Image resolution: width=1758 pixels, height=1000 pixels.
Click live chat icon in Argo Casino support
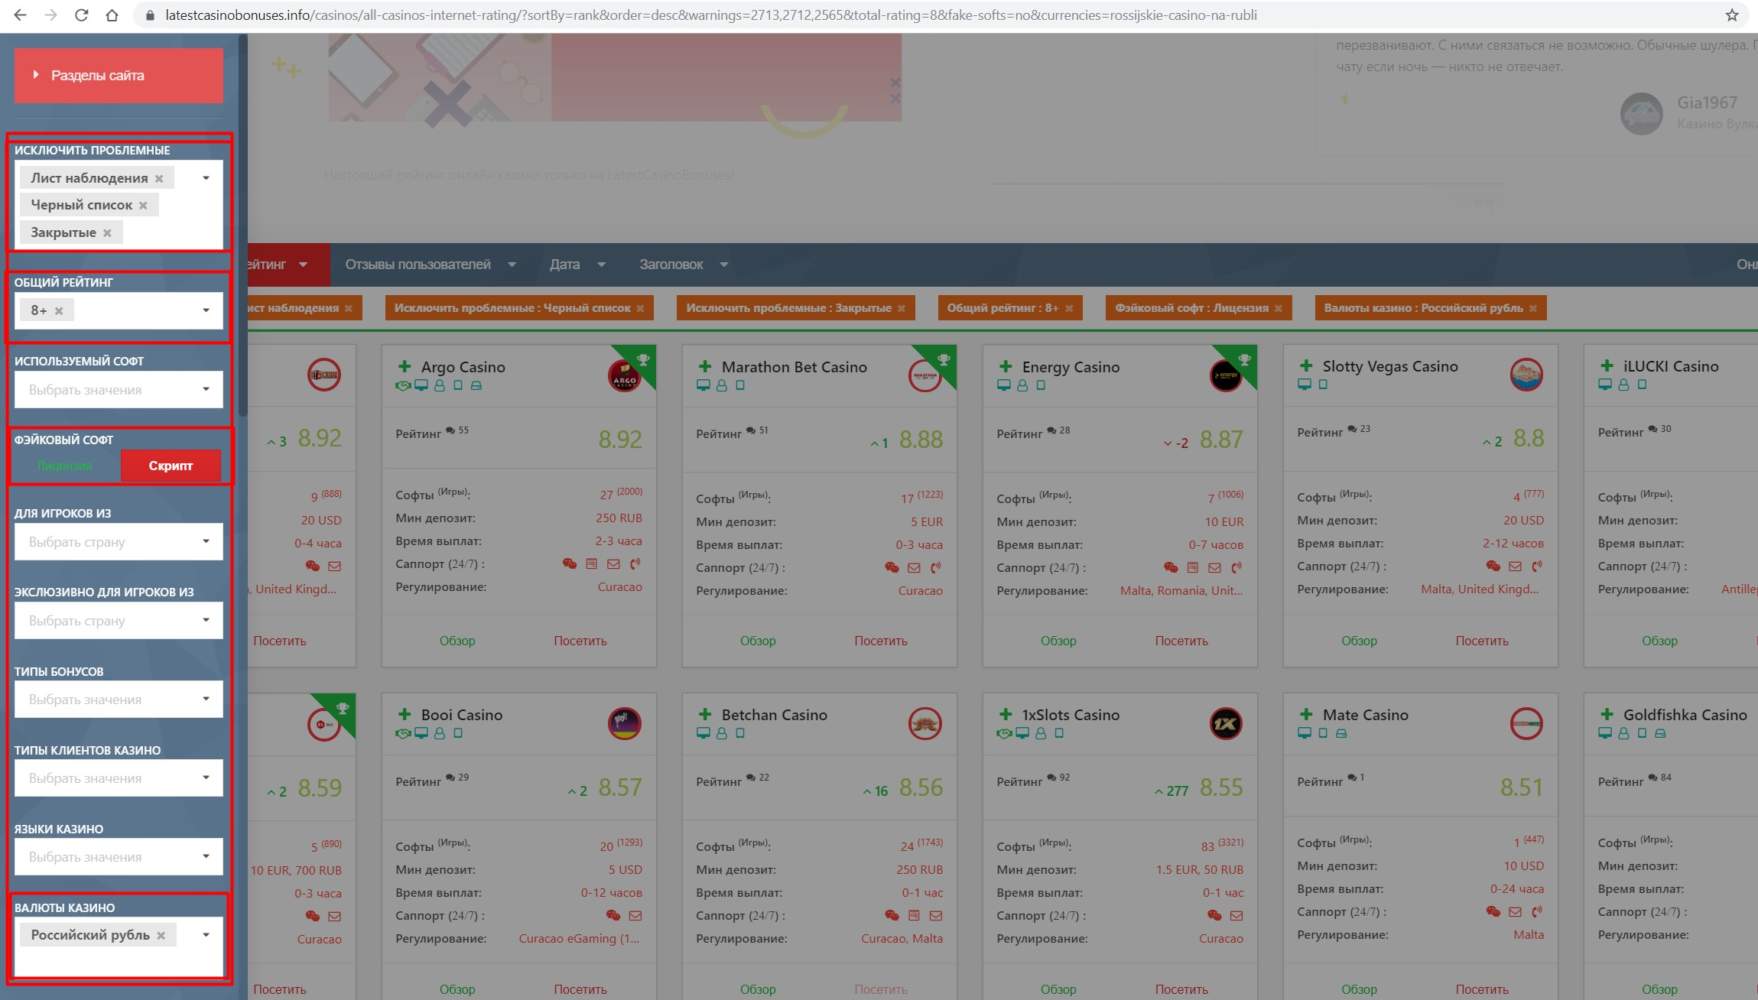(x=569, y=564)
